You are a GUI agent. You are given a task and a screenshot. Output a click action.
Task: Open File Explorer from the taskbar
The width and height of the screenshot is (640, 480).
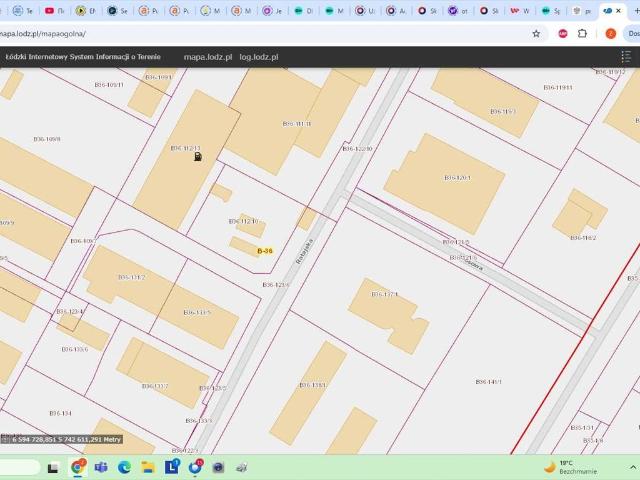coord(147,467)
